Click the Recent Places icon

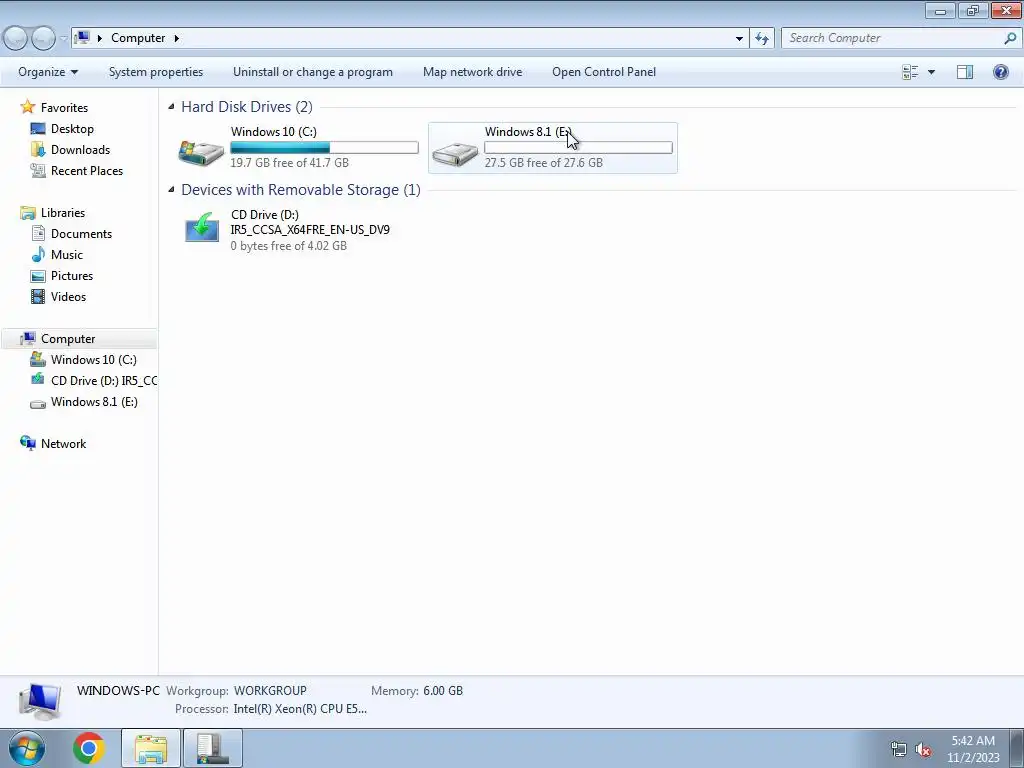coord(38,170)
